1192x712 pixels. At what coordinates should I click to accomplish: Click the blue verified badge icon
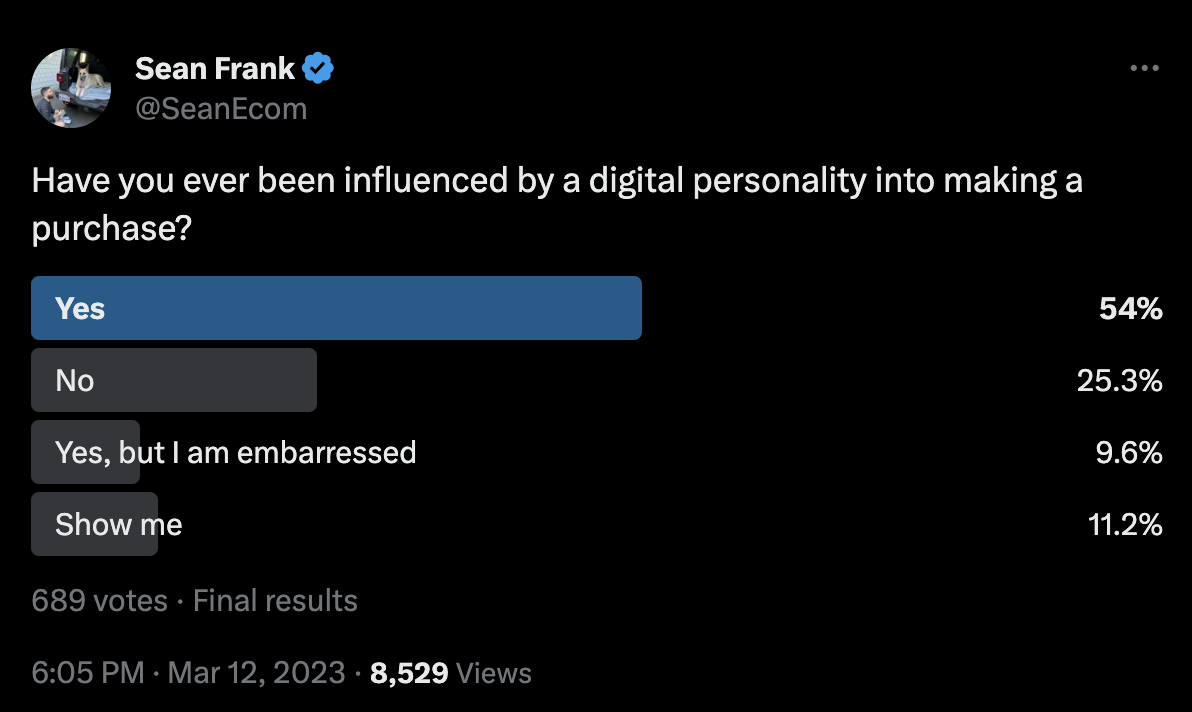point(318,68)
